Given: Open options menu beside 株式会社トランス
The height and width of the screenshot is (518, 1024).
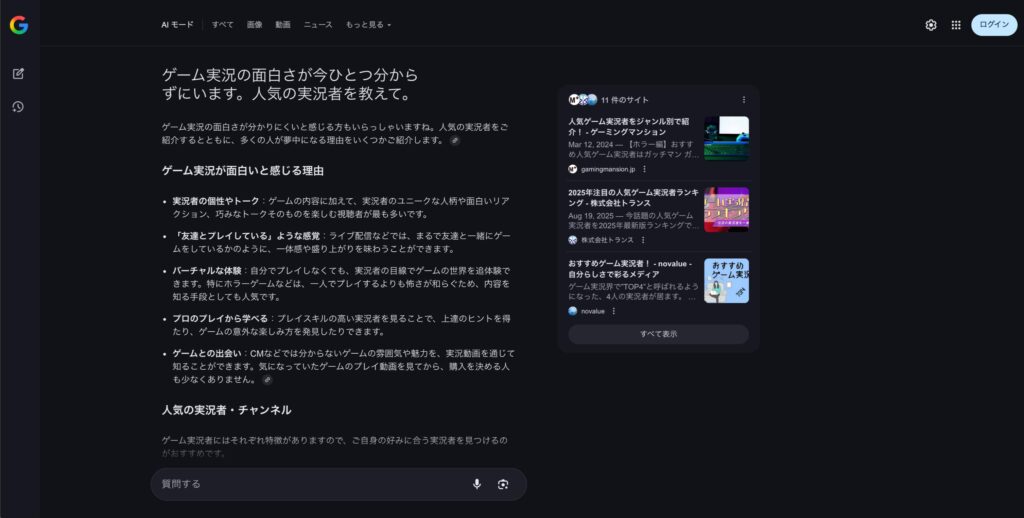Looking at the screenshot, I should coord(643,240).
